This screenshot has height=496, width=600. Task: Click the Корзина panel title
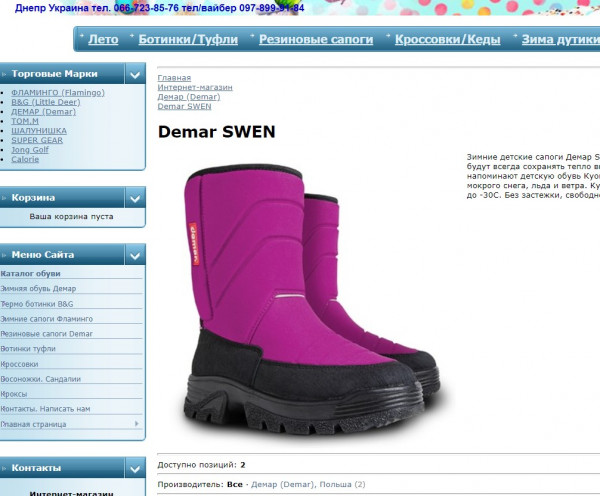coord(33,198)
